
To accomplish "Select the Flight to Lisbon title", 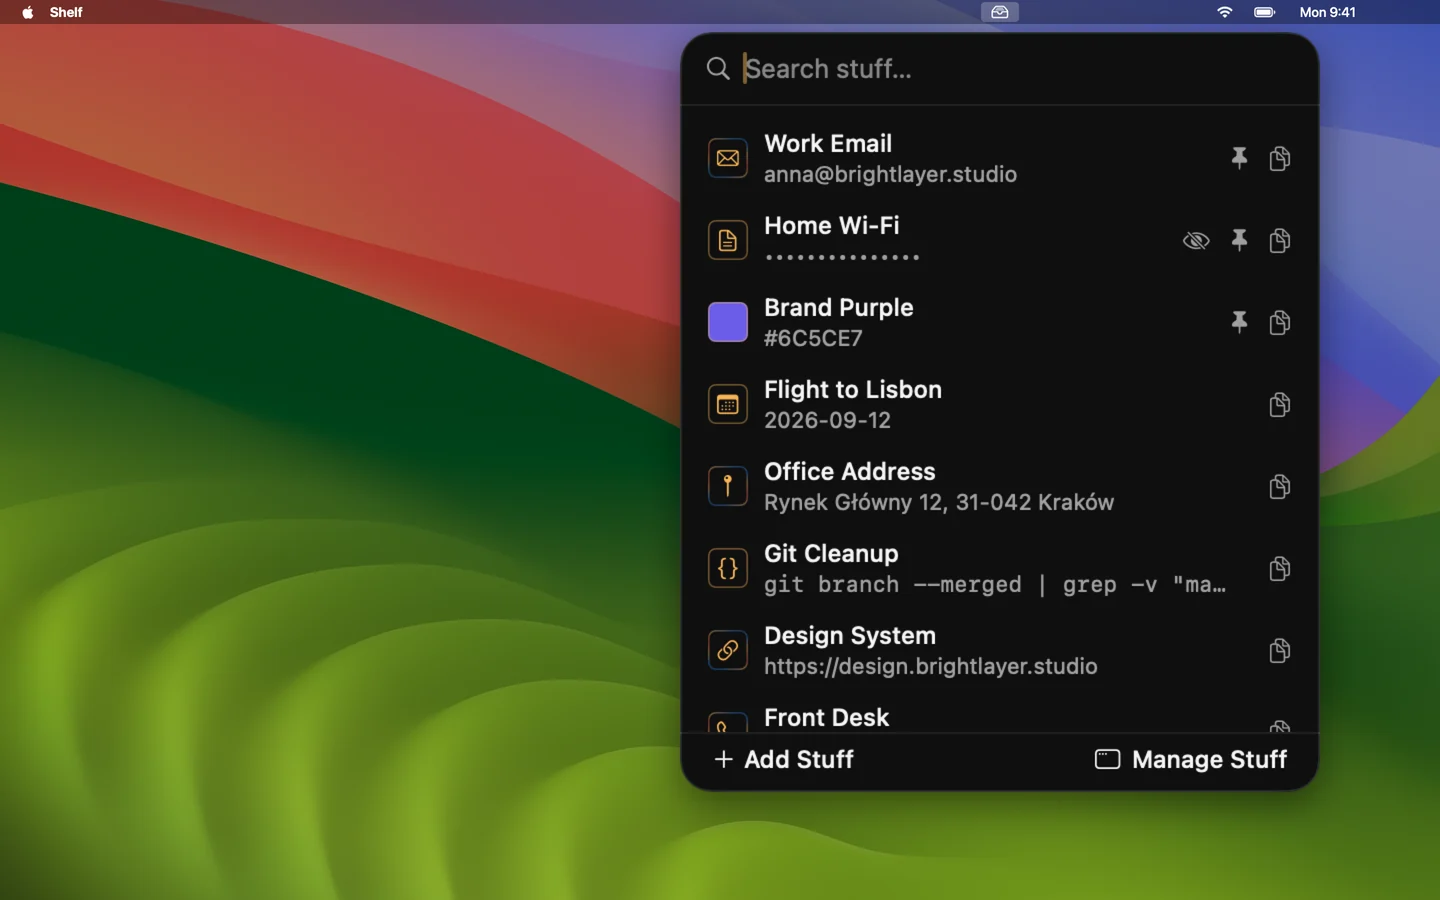I will (853, 390).
